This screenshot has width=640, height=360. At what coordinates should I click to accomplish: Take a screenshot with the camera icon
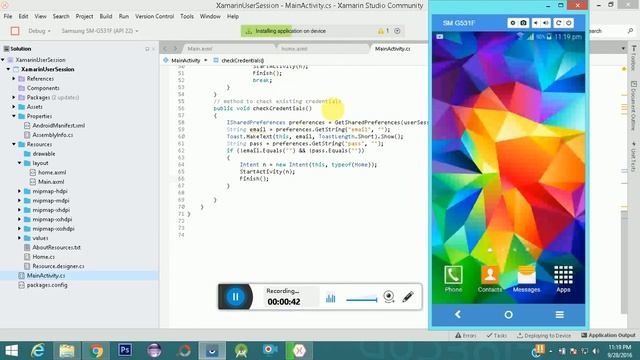click(523, 23)
